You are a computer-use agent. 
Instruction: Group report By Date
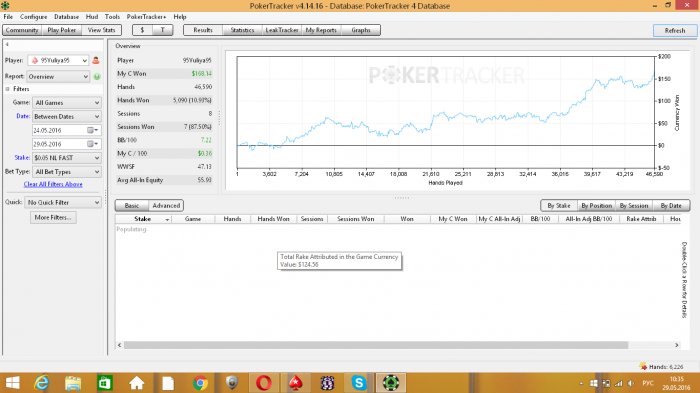pyautogui.click(x=671, y=205)
